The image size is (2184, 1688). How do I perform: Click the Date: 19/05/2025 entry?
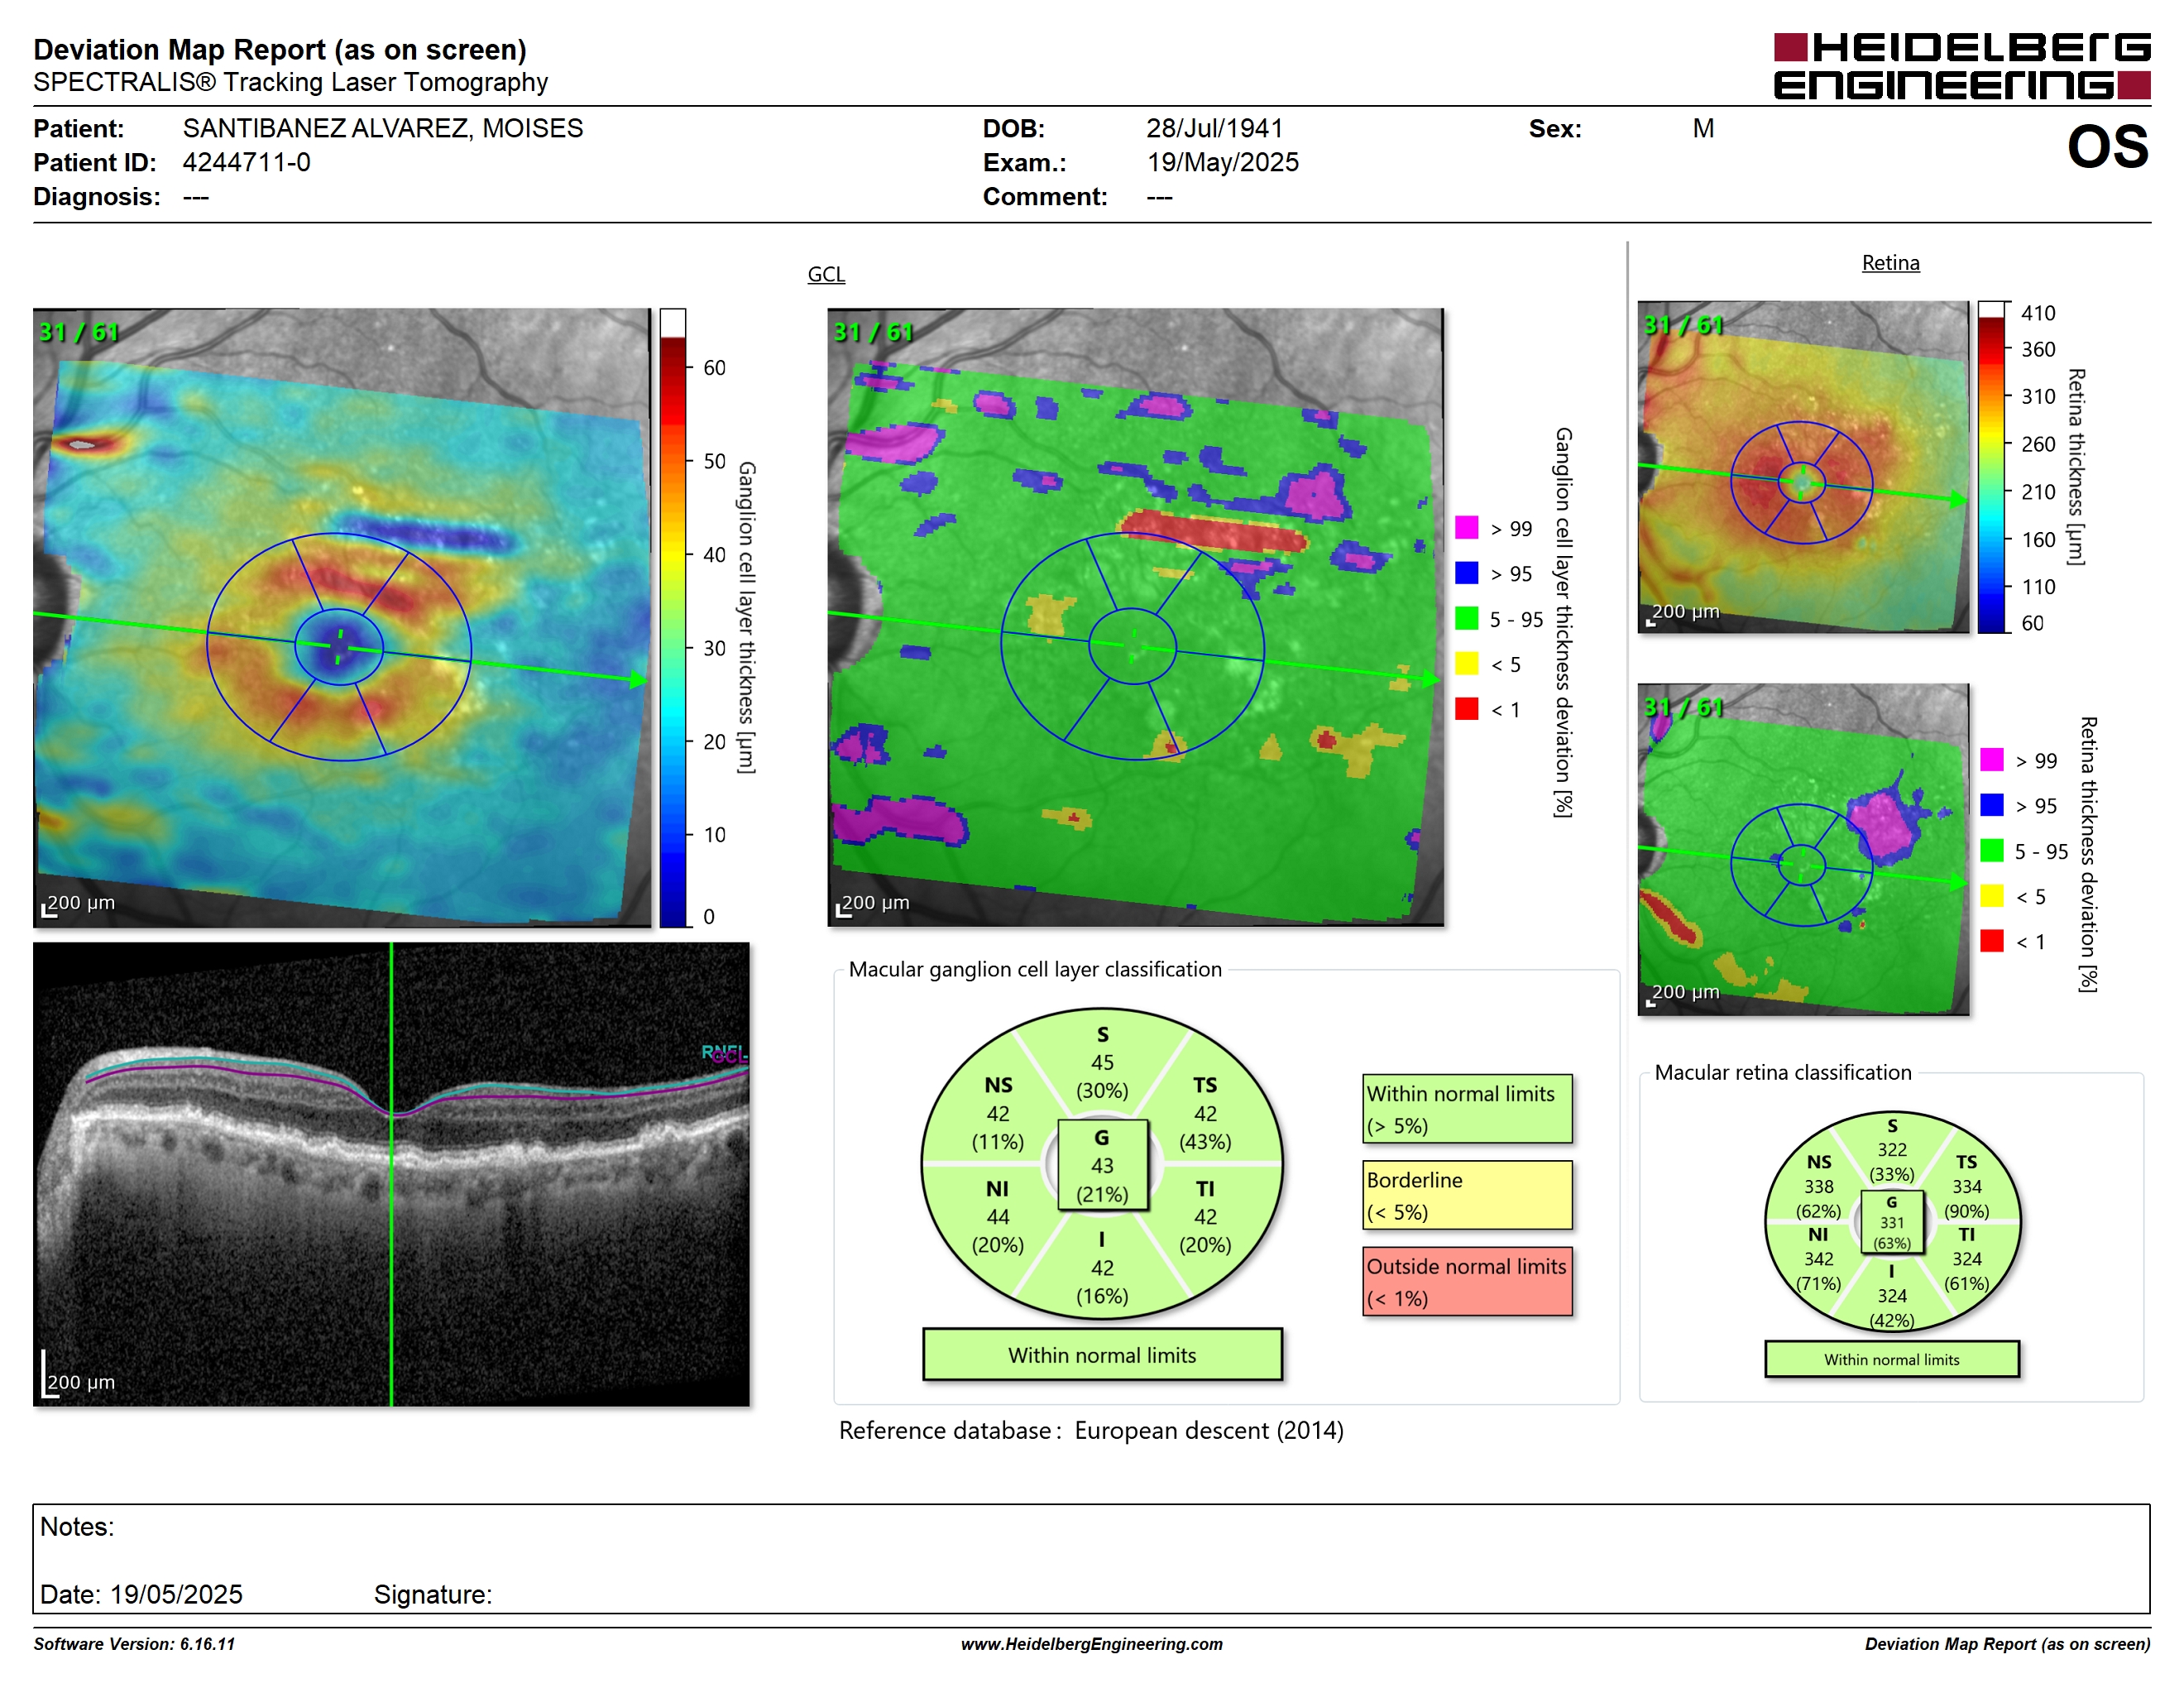[141, 1594]
